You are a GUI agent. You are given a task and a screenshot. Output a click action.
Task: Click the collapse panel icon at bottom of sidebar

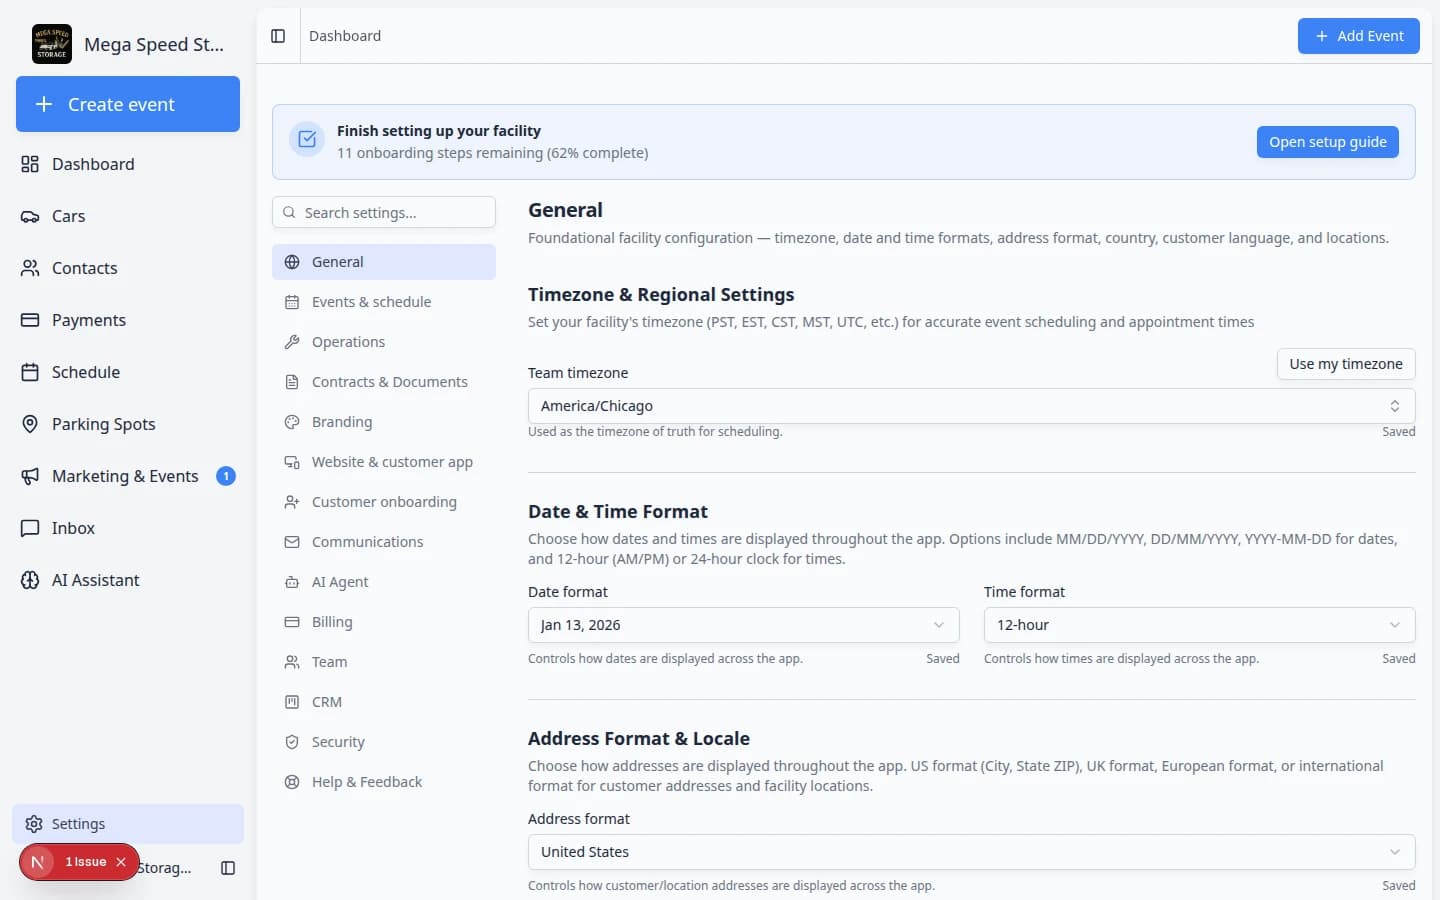pos(228,868)
